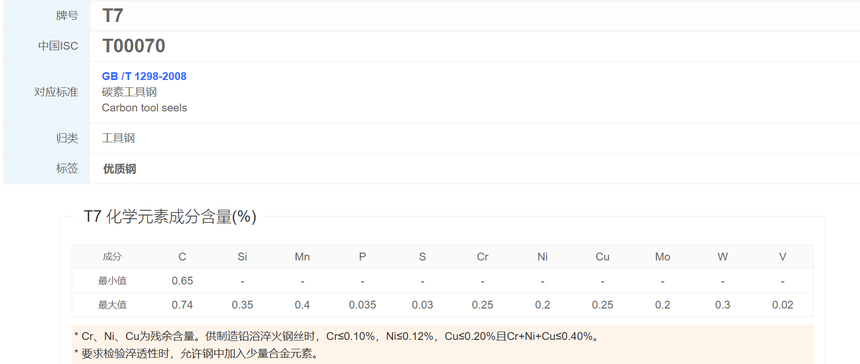Open the GB/T 1298-2008 standard link
Screen dimensions: 860x364
click(144, 76)
